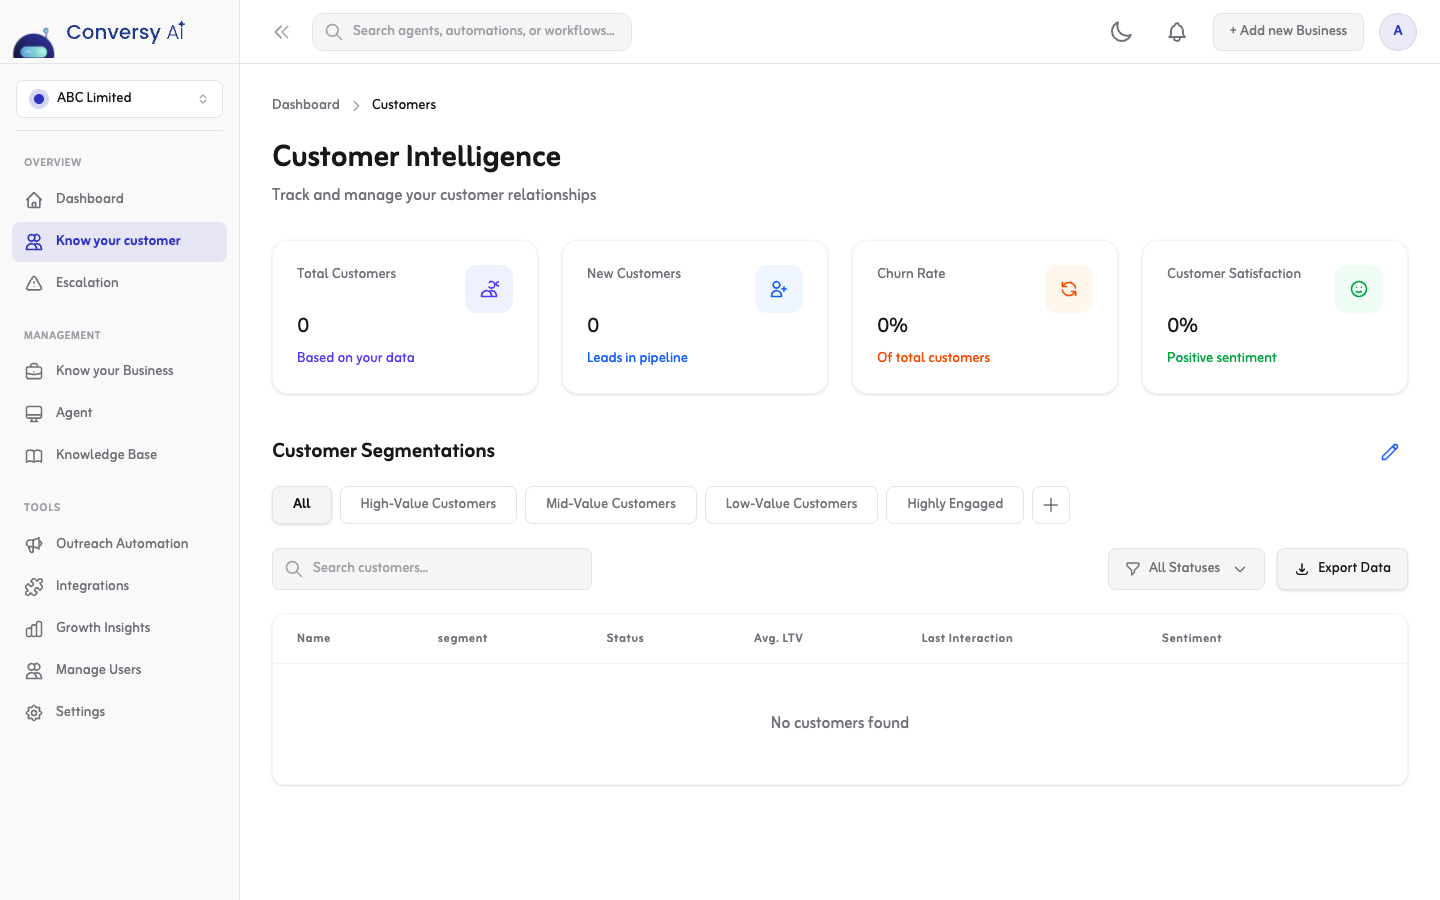The image size is (1440, 900).
Task: Open Knowledge Base in the sidebar
Action: pos(119,455)
